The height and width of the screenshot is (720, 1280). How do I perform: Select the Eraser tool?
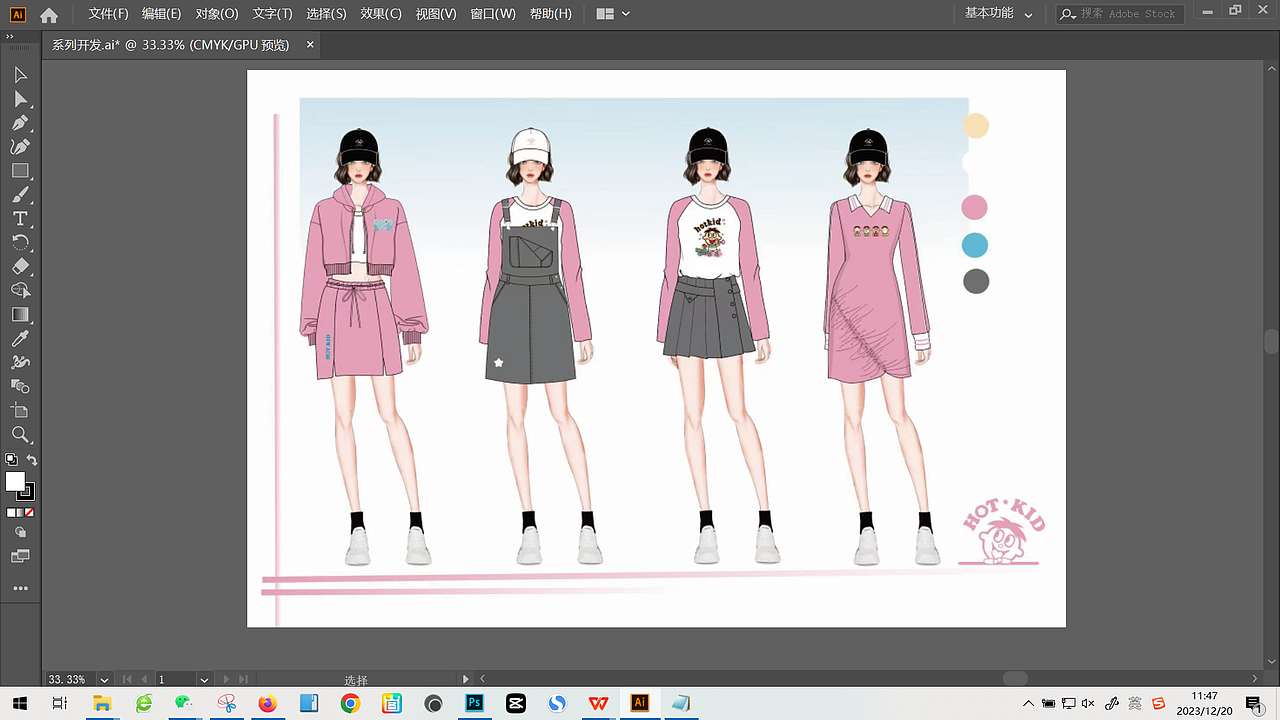20,267
